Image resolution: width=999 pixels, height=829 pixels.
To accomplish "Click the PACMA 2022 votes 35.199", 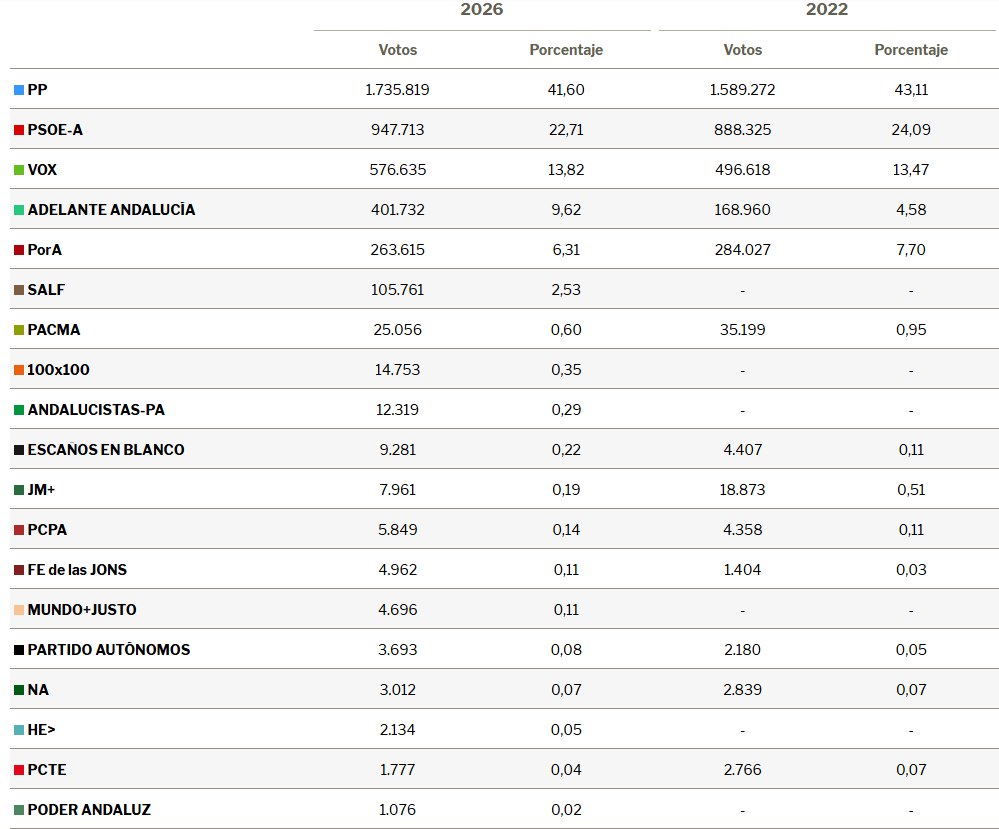I will click(x=743, y=330).
